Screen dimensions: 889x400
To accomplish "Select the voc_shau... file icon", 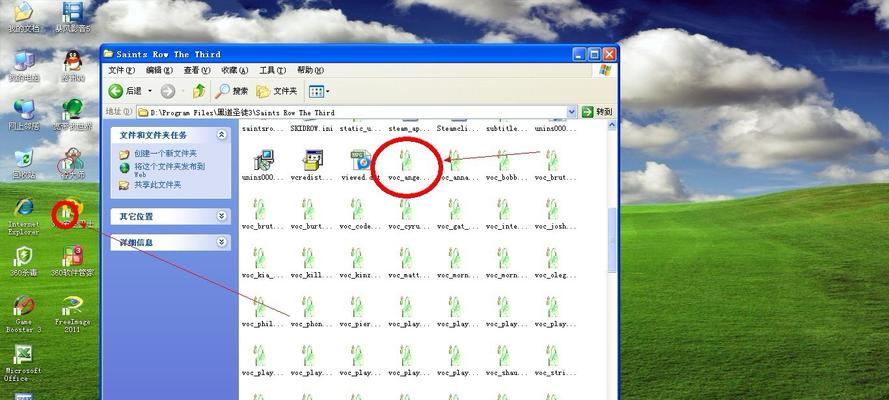I will click(x=503, y=356).
